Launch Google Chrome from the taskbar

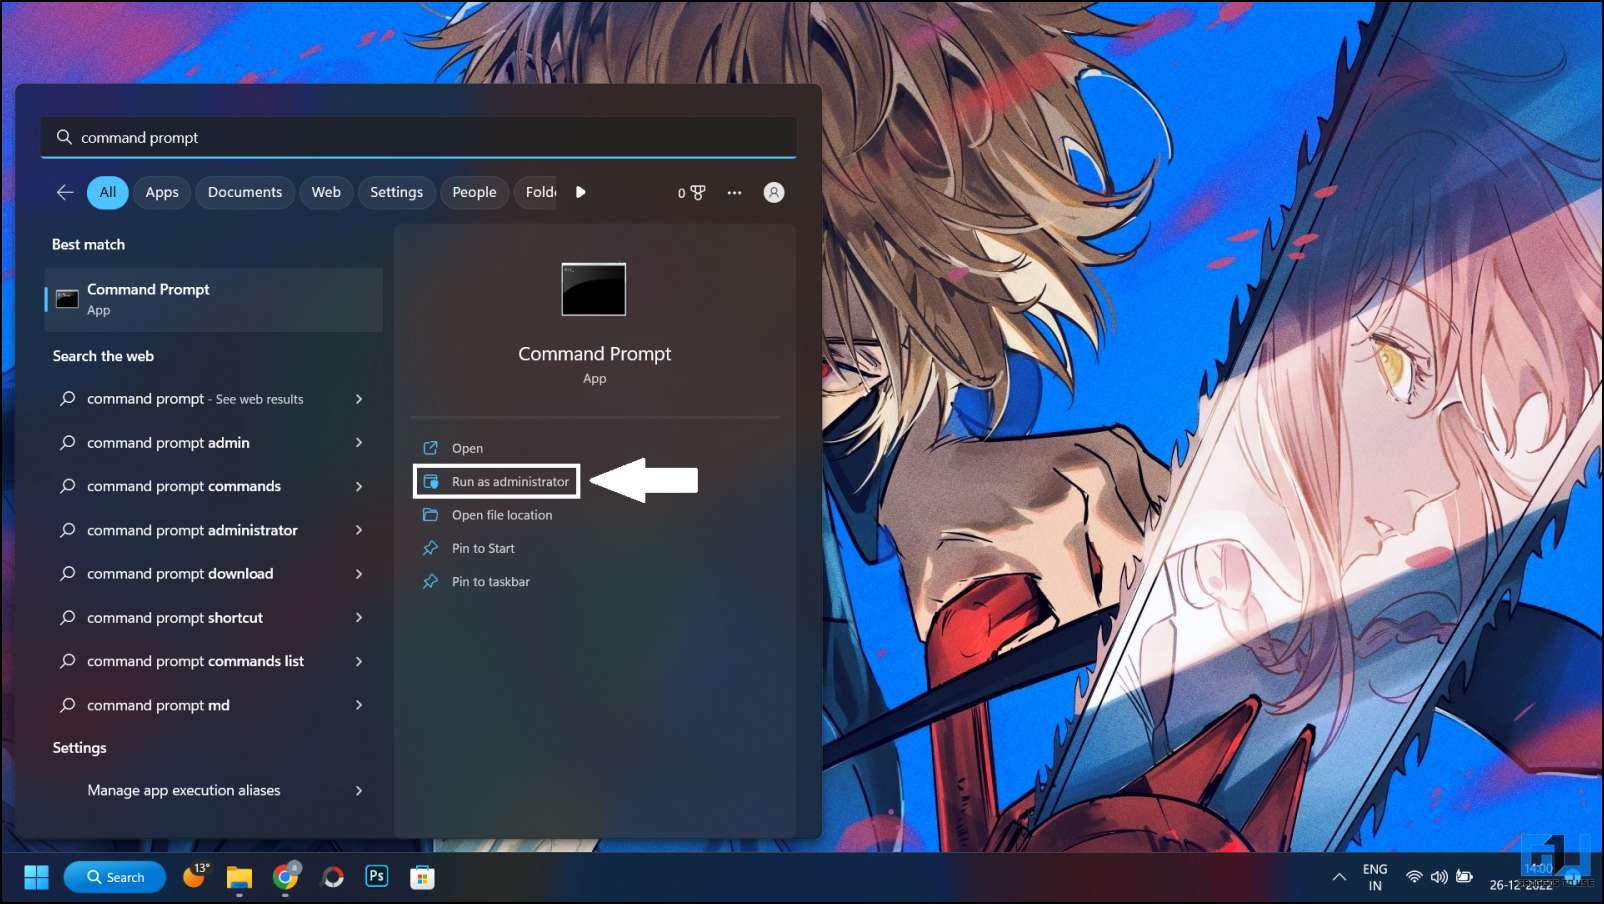click(286, 877)
